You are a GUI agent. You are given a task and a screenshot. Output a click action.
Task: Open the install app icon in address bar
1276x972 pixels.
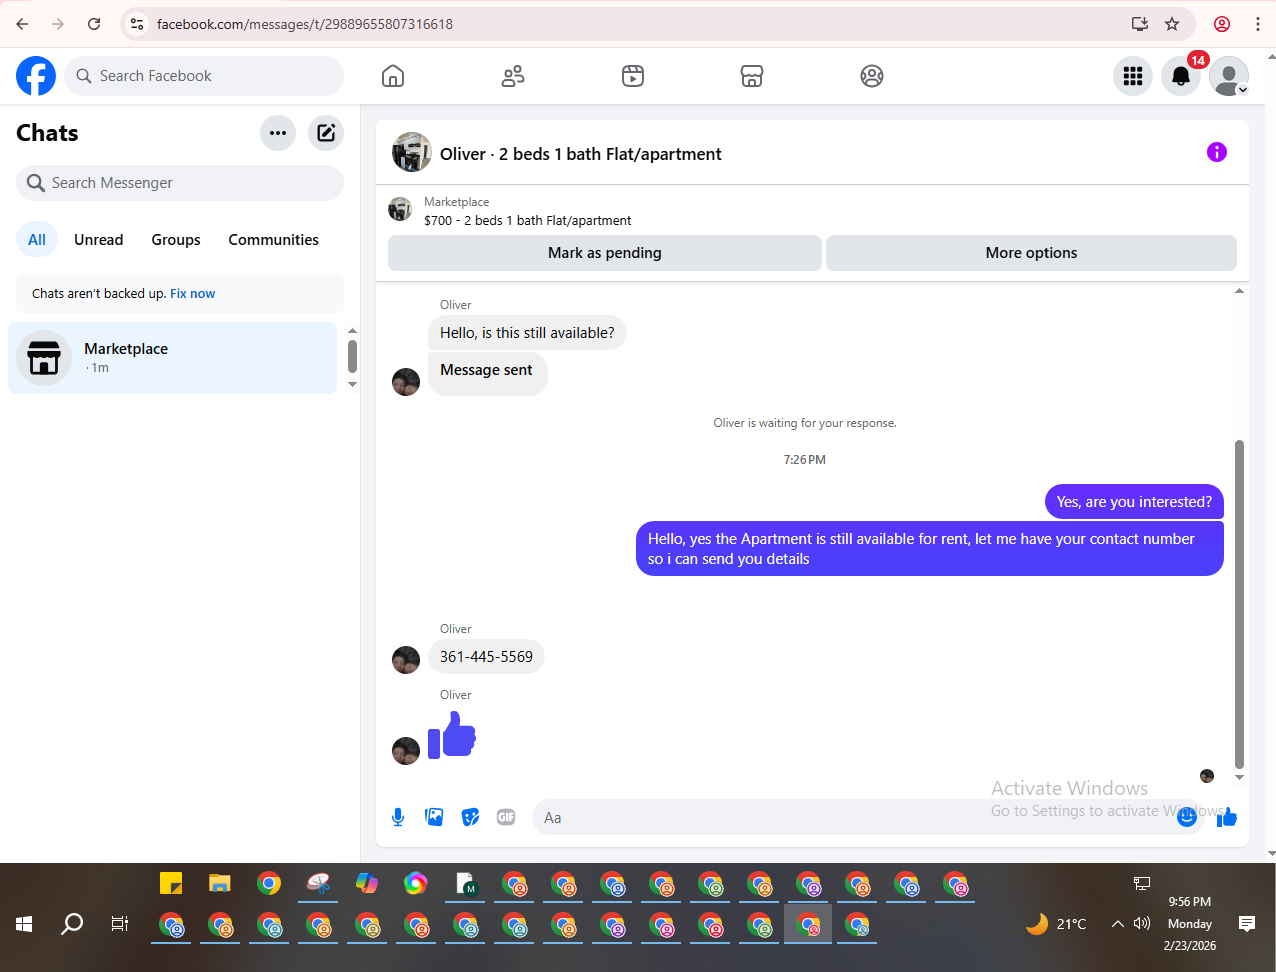pos(1139,24)
